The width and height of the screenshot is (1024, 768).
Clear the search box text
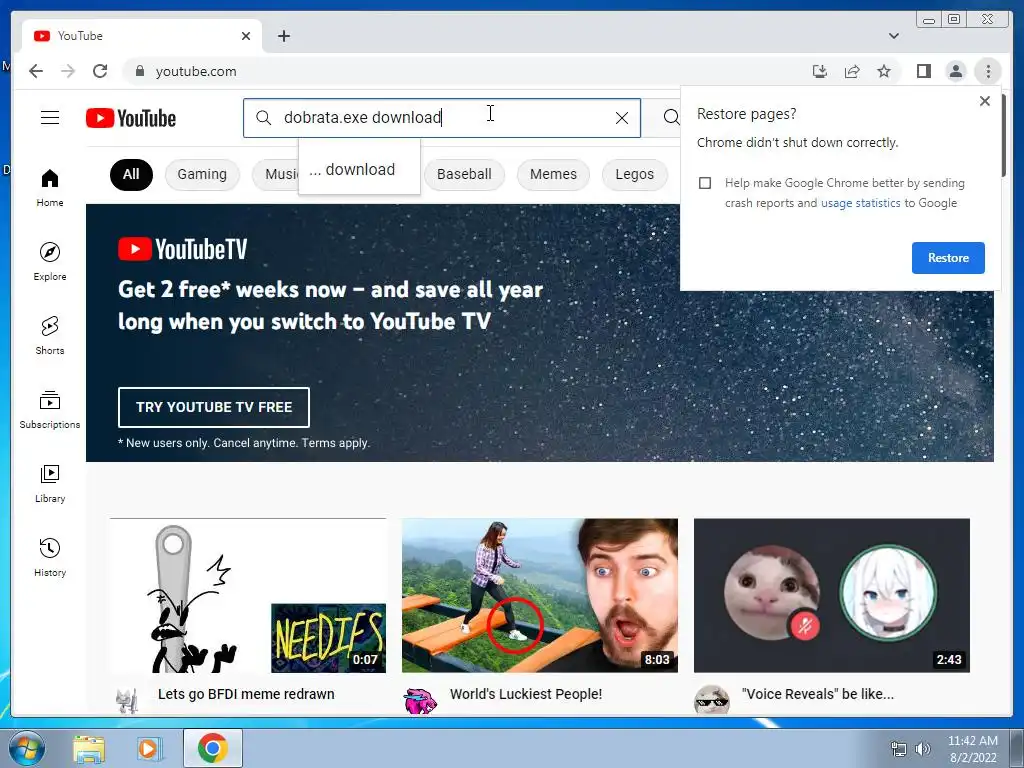coord(622,118)
